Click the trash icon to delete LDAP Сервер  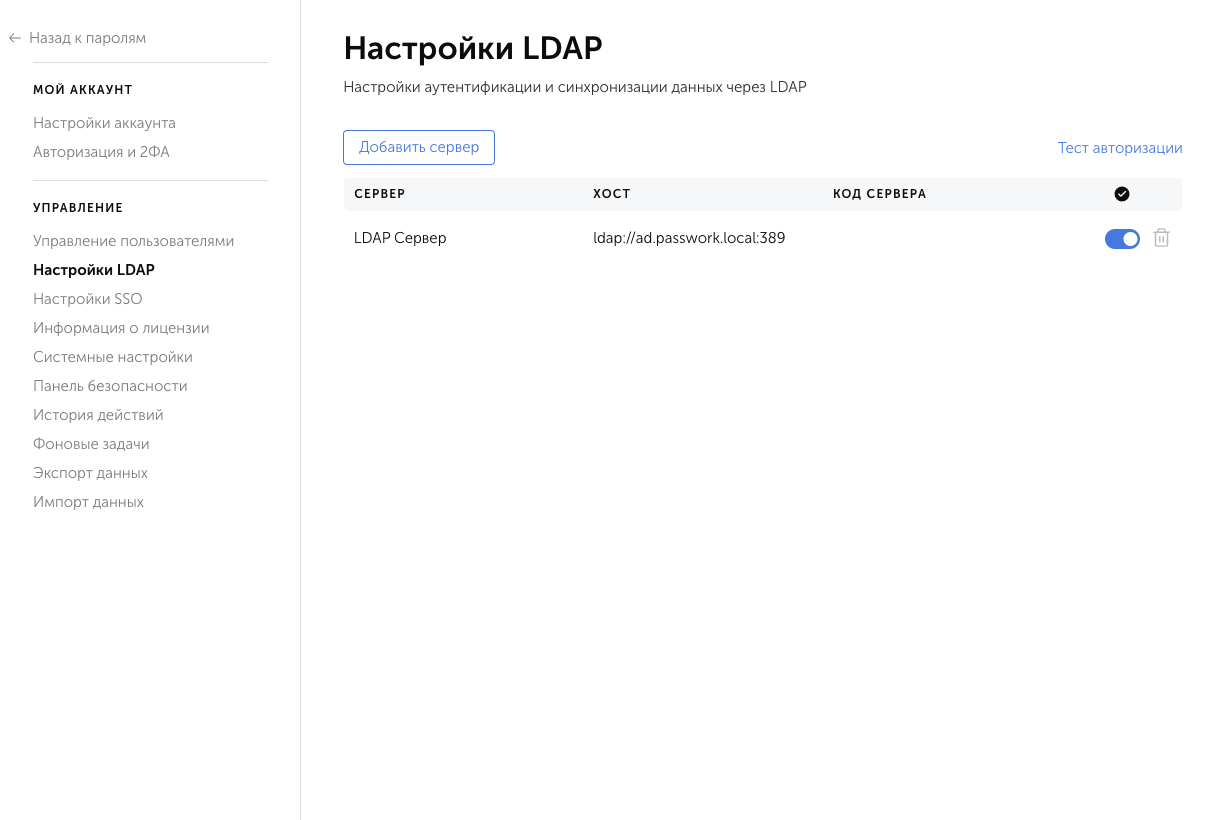click(x=1161, y=238)
